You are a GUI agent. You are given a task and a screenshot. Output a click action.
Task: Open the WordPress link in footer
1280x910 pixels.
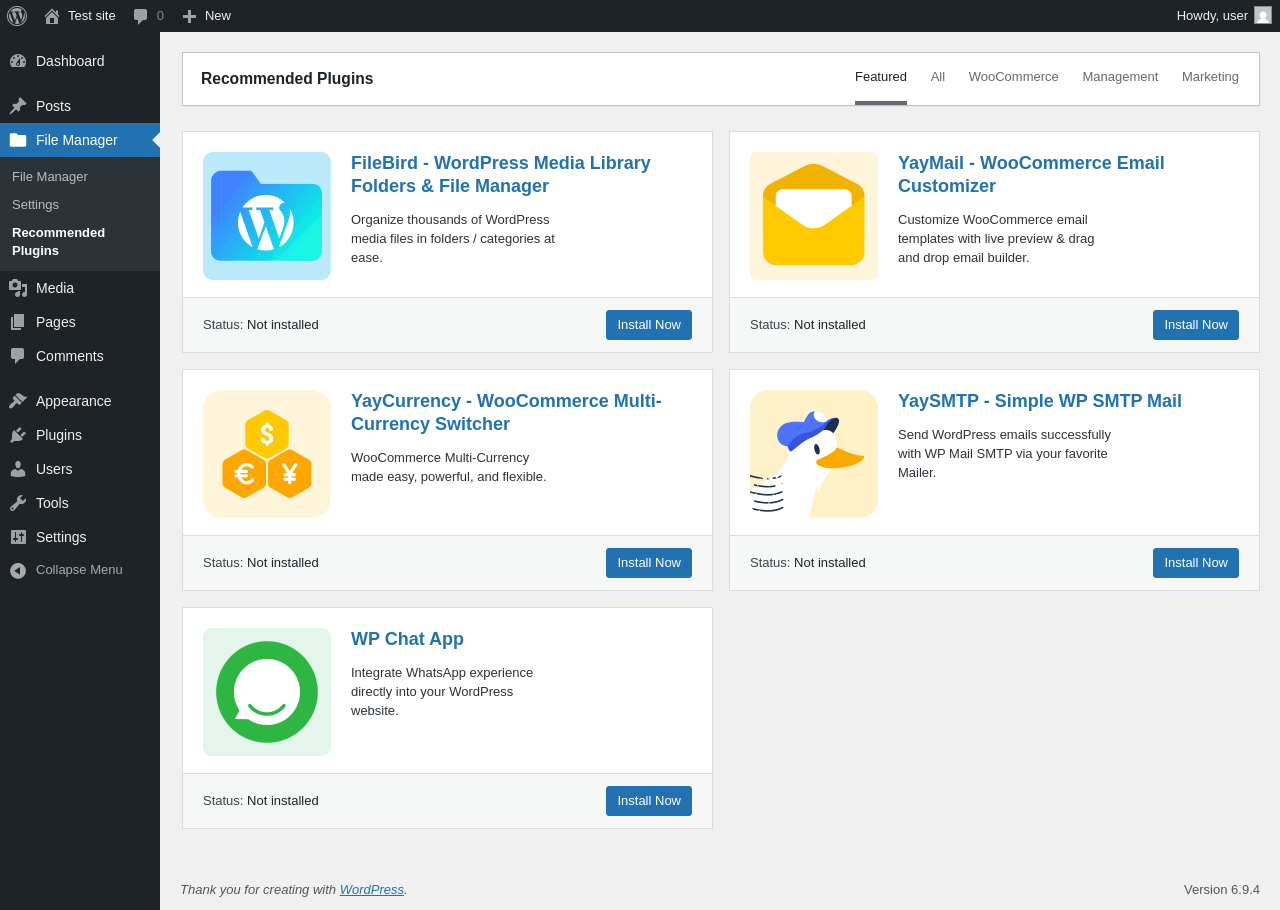click(x=371, y=890)
